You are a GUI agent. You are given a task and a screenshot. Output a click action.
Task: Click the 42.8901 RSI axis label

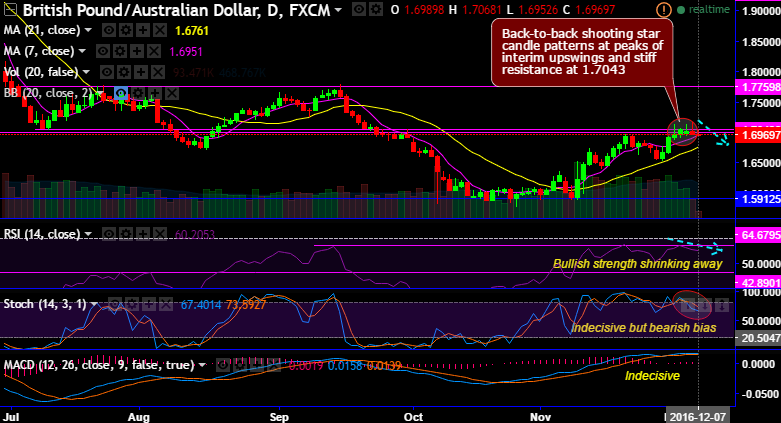(758, 283)
